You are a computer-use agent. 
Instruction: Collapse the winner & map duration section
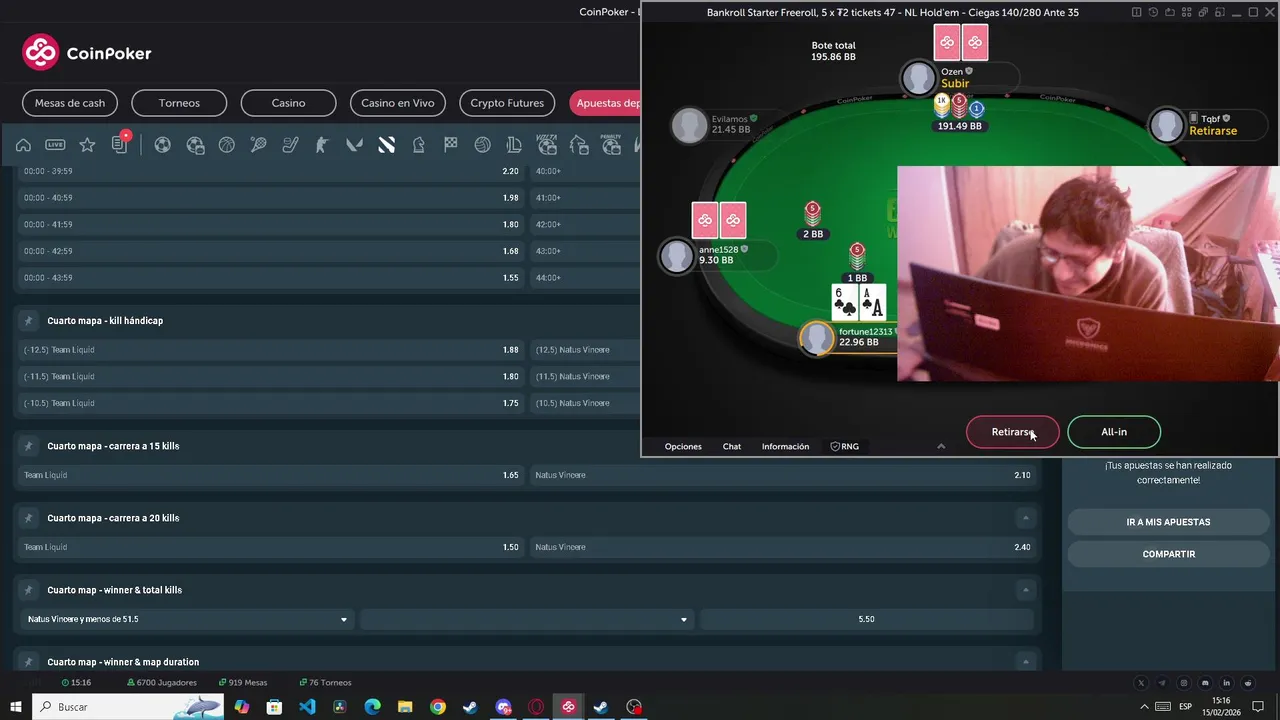(x=1025, y=662)
